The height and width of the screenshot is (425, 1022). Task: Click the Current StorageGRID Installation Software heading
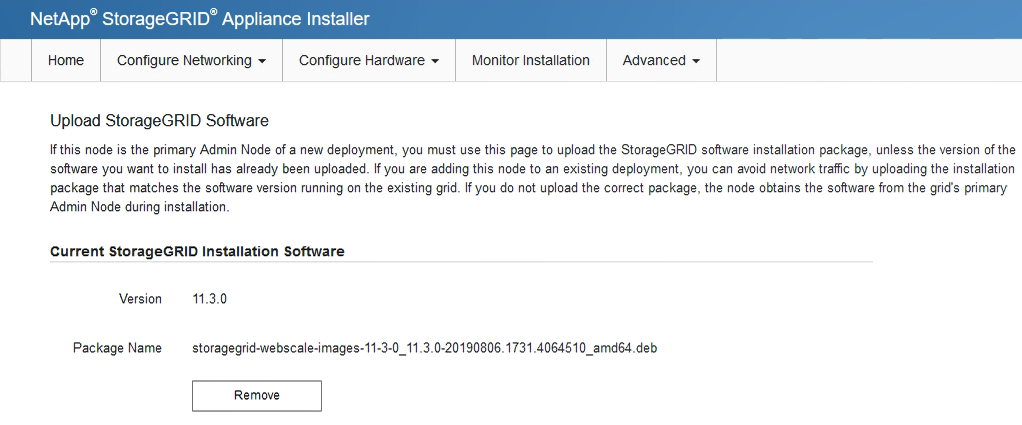pos(197,252)
